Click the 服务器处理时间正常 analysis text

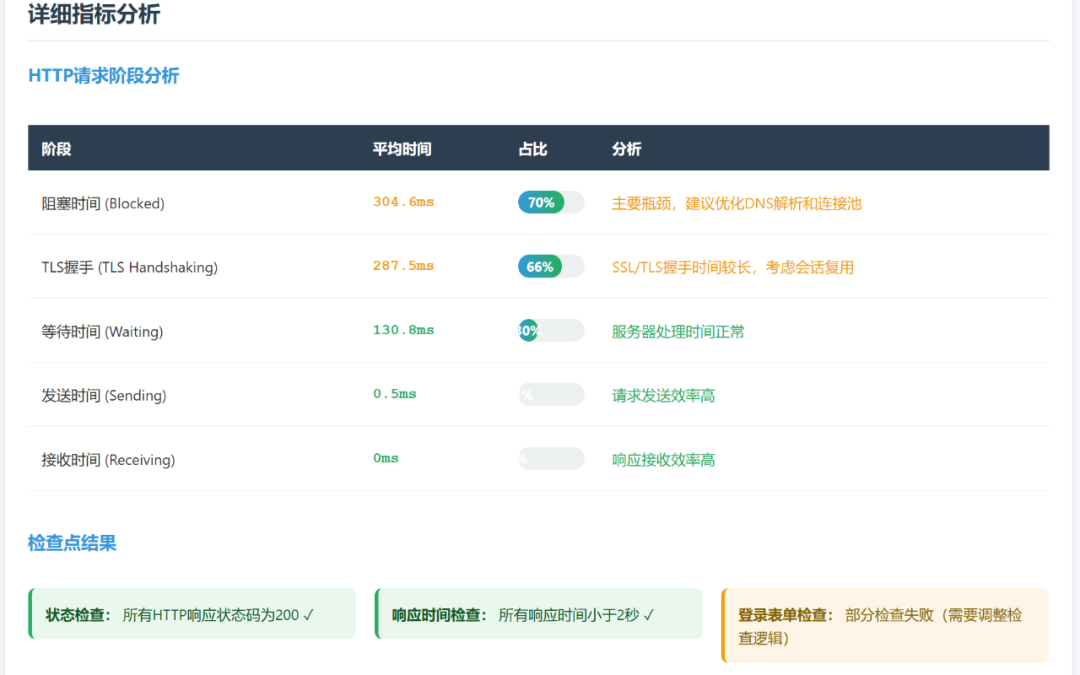pos(678,331)
